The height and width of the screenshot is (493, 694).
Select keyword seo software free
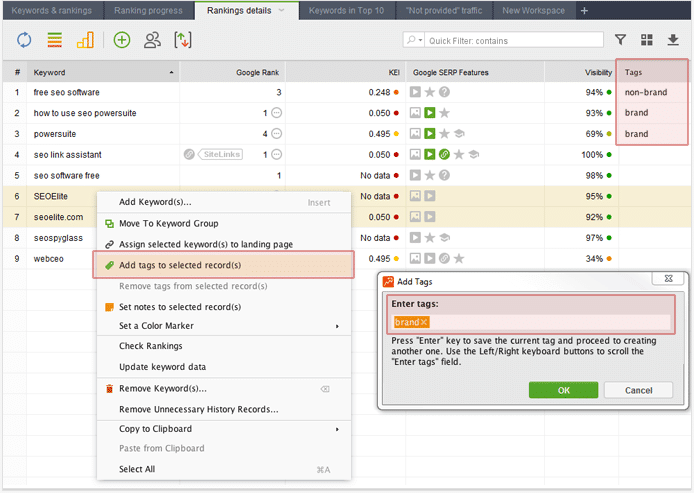click(66, 175)
